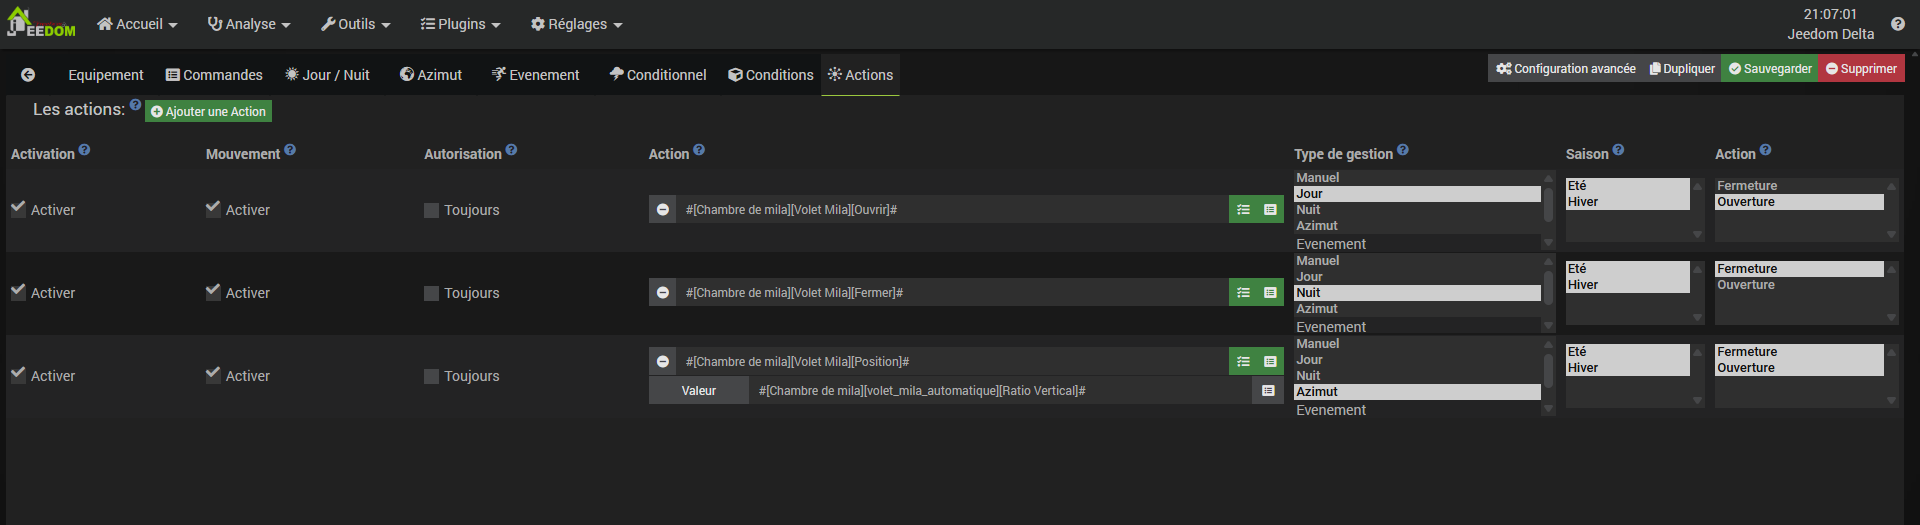
Task: Click the command picker icon for the Fermer action
Action: click(x=1270, y=293)
